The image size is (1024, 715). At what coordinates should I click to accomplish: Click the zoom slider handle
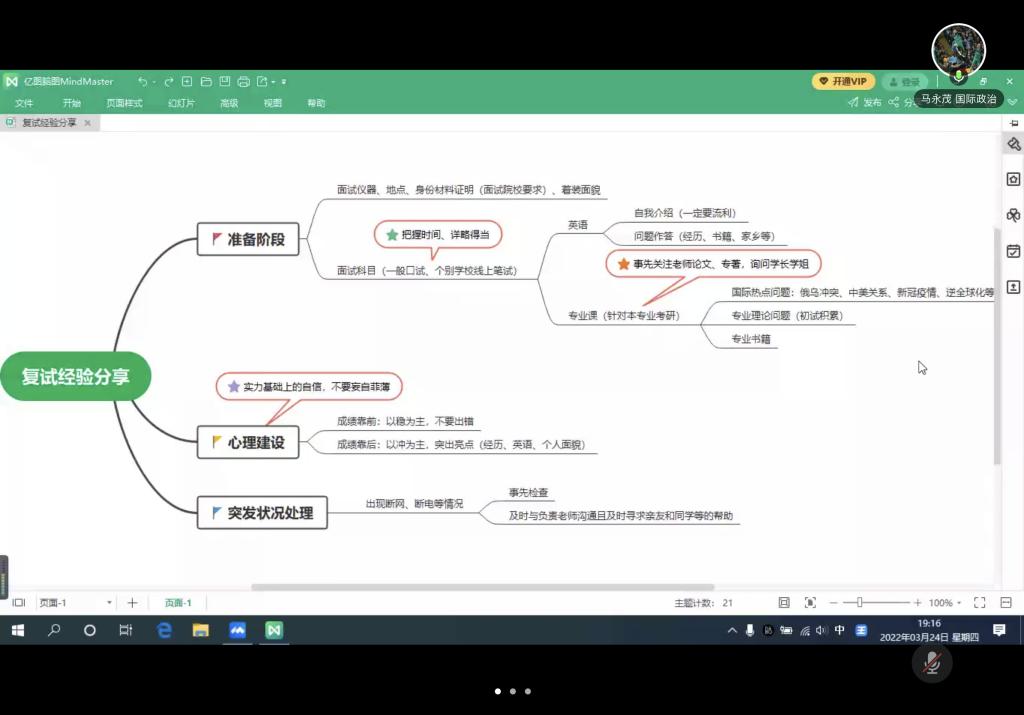(x=859, y=603)
